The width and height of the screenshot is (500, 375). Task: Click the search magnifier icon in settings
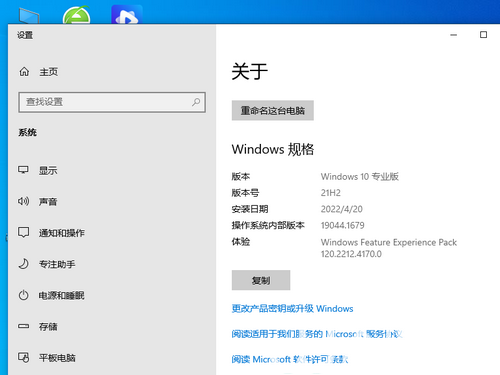tap(196, 102)
